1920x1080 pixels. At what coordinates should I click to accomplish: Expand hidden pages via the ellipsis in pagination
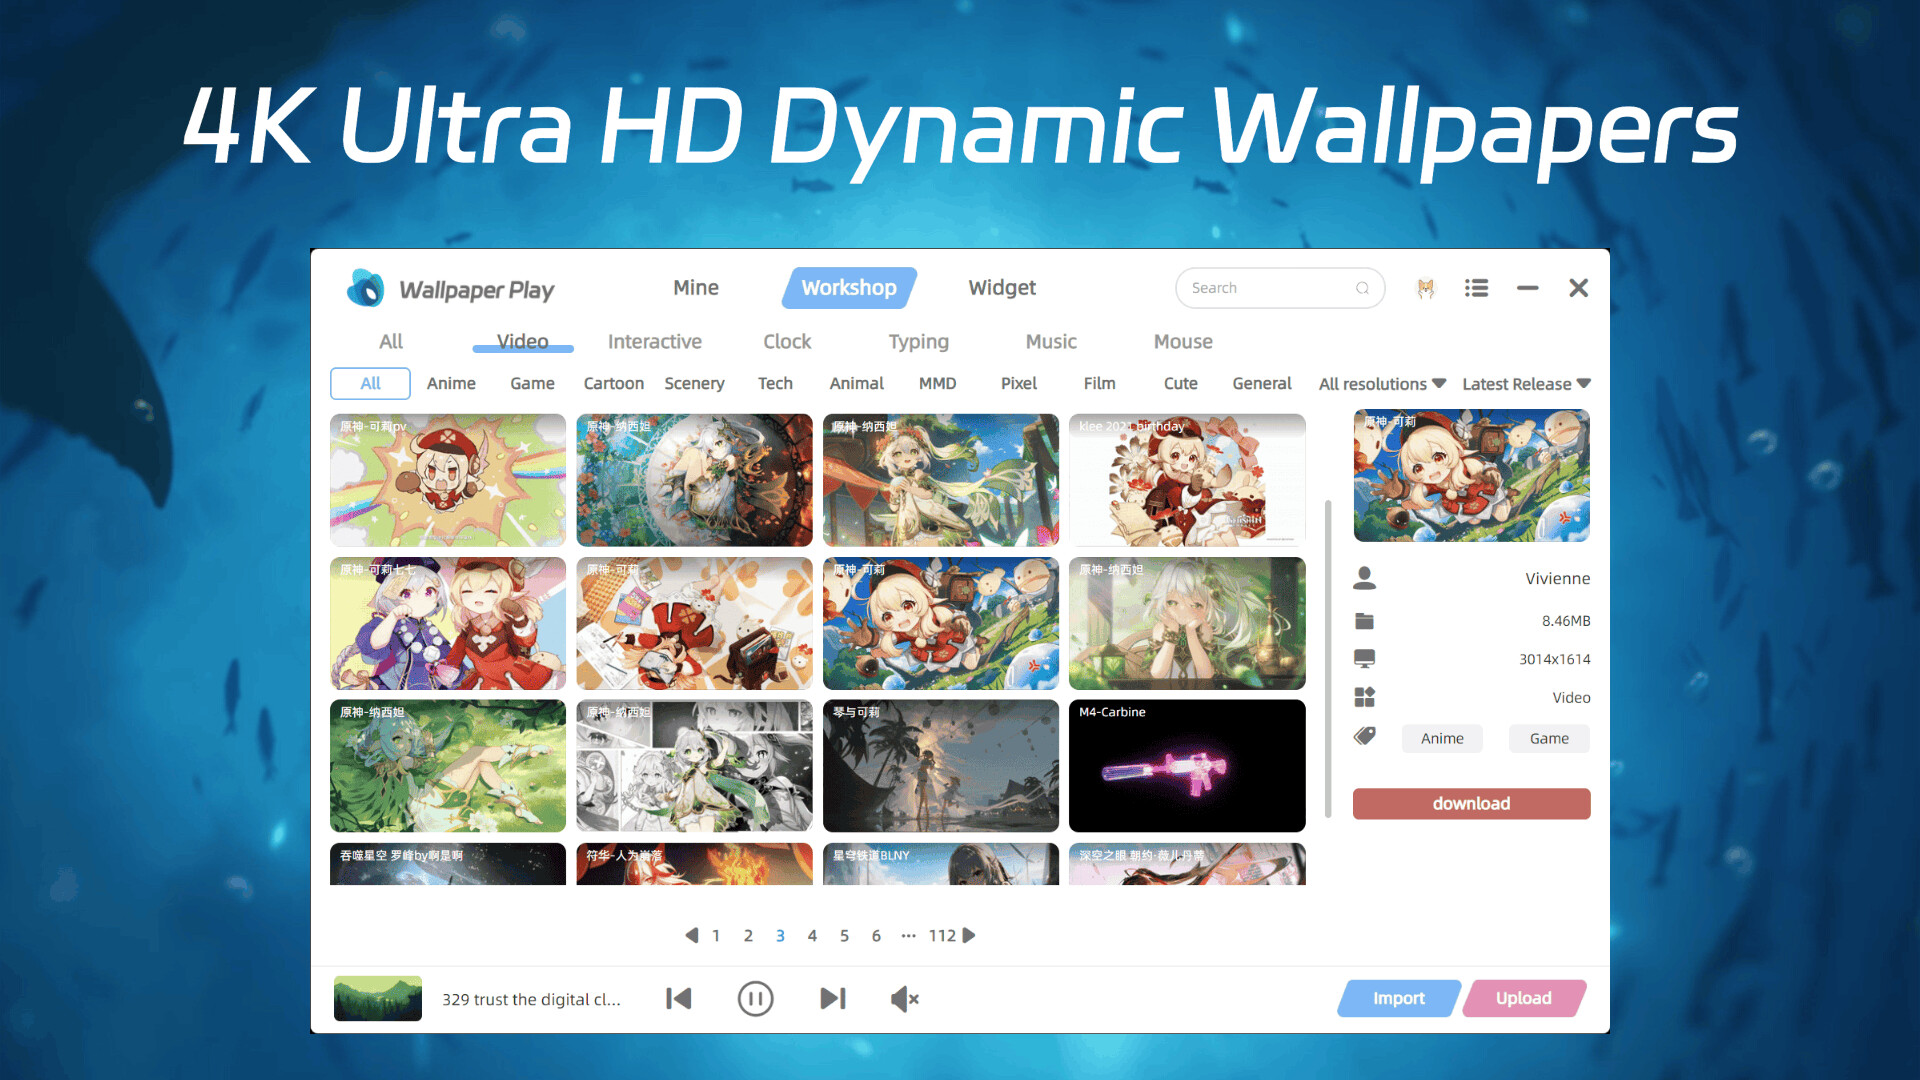[x=909, y=935]
